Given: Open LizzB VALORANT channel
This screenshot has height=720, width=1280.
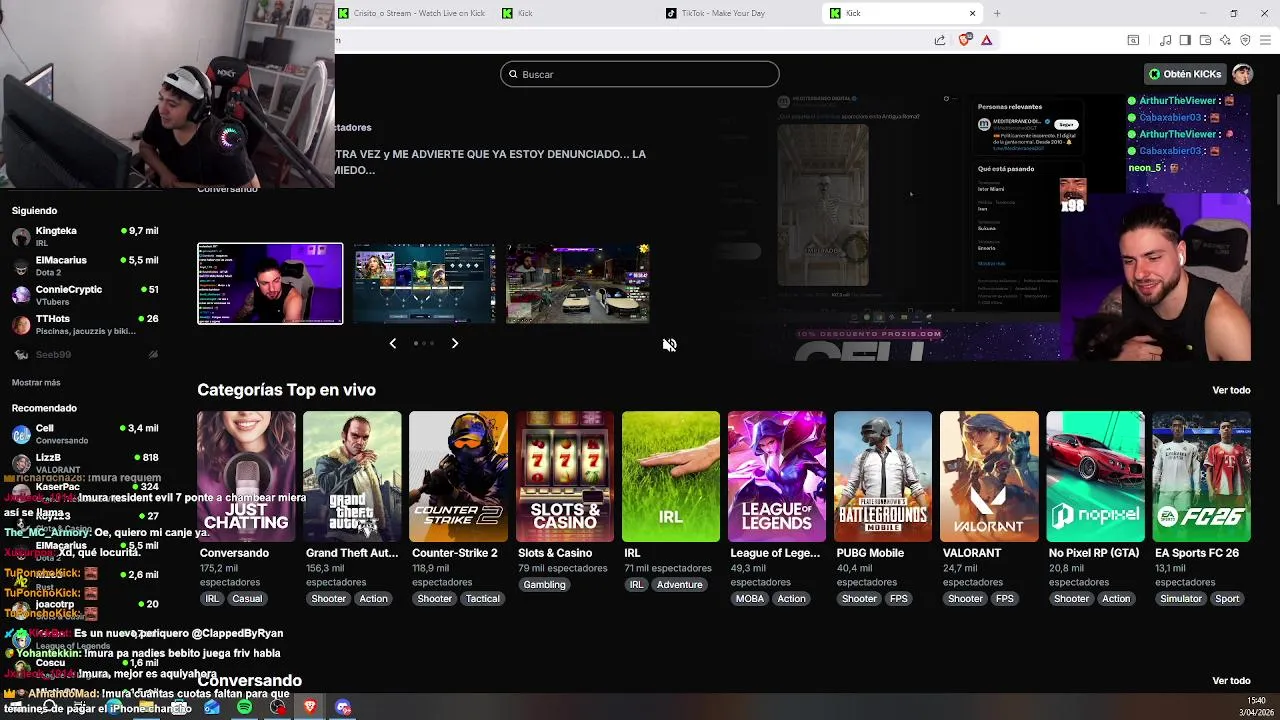Looking at the screenshot, I should 84,463.
